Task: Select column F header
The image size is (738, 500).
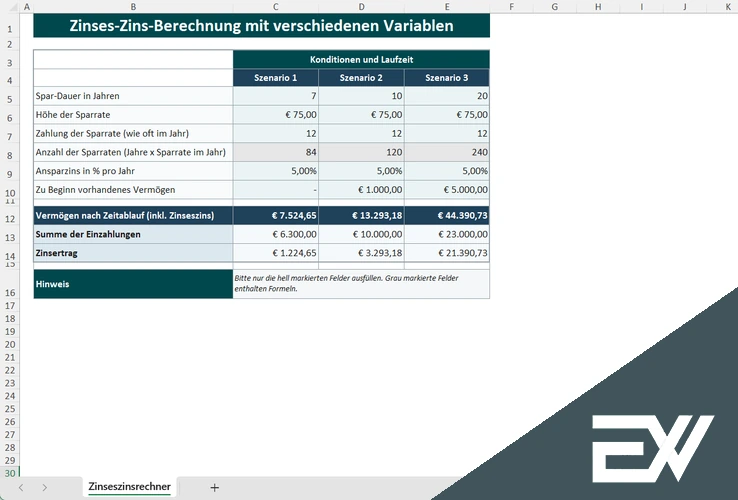Action: coord(512,7)
